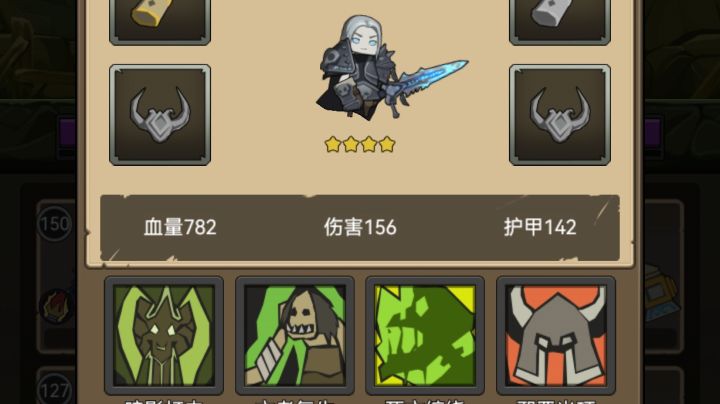Tap the 伤害156 damage stat
This screenshot has width=720, height=404.
point(360,227)
